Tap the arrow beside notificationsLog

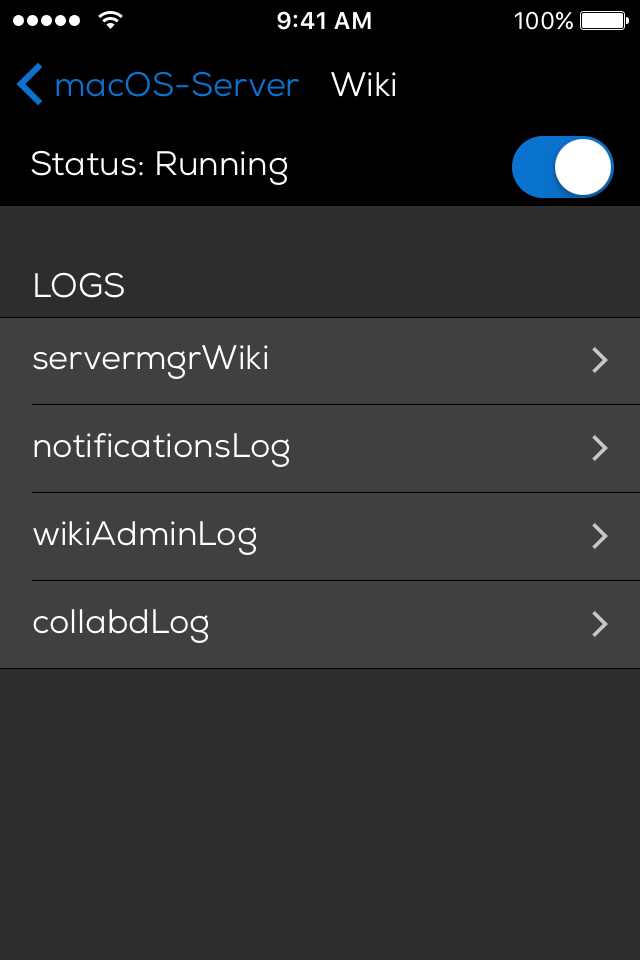pyautogui.click(x=600, y=448)
